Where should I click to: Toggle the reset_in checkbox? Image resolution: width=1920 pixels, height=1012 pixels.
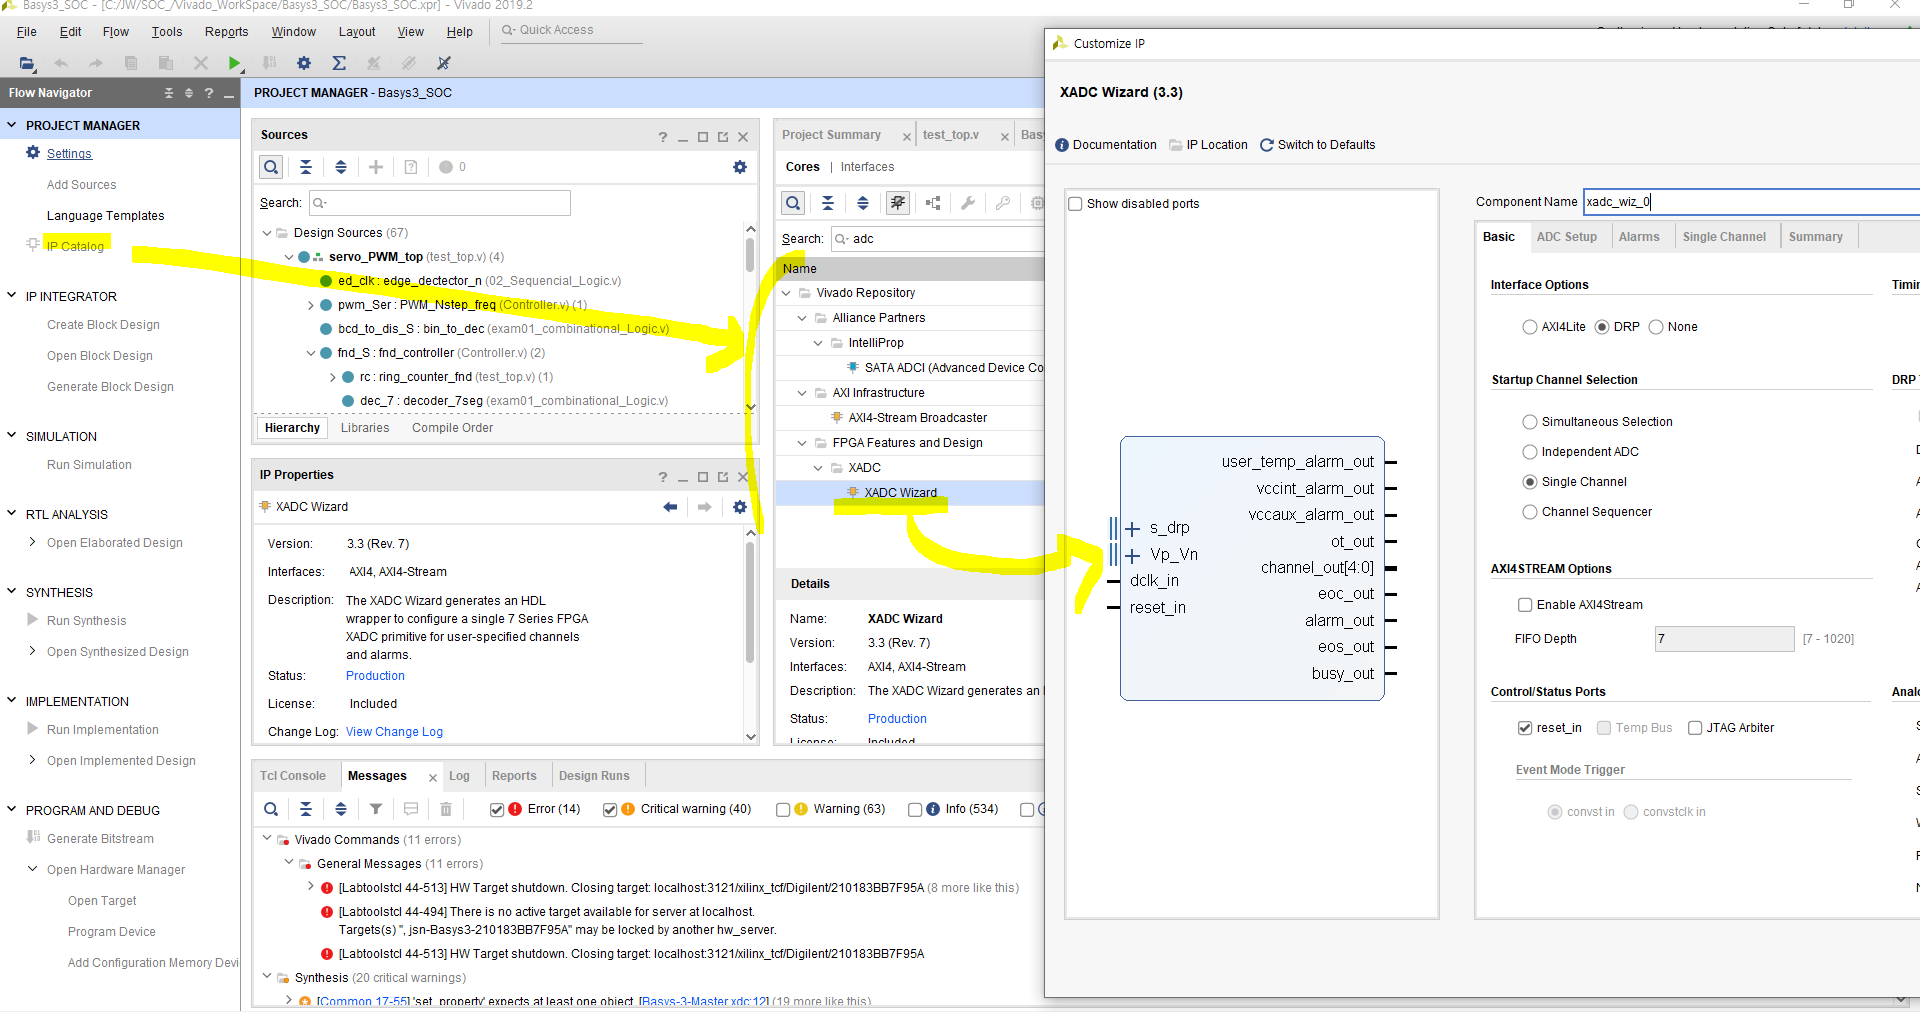click(x=1525, y=728)
